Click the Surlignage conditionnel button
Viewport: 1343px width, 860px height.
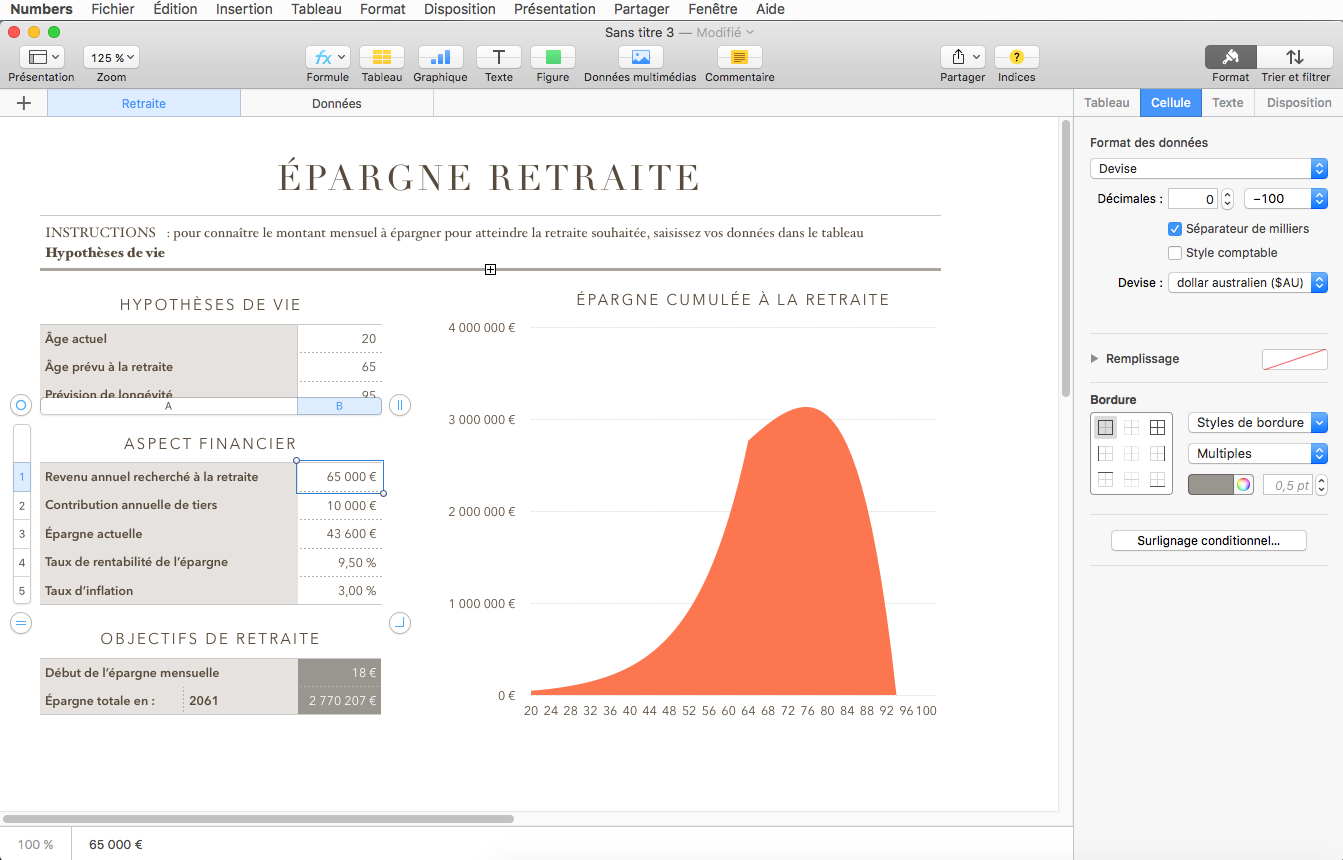[x=1209, y=541]
